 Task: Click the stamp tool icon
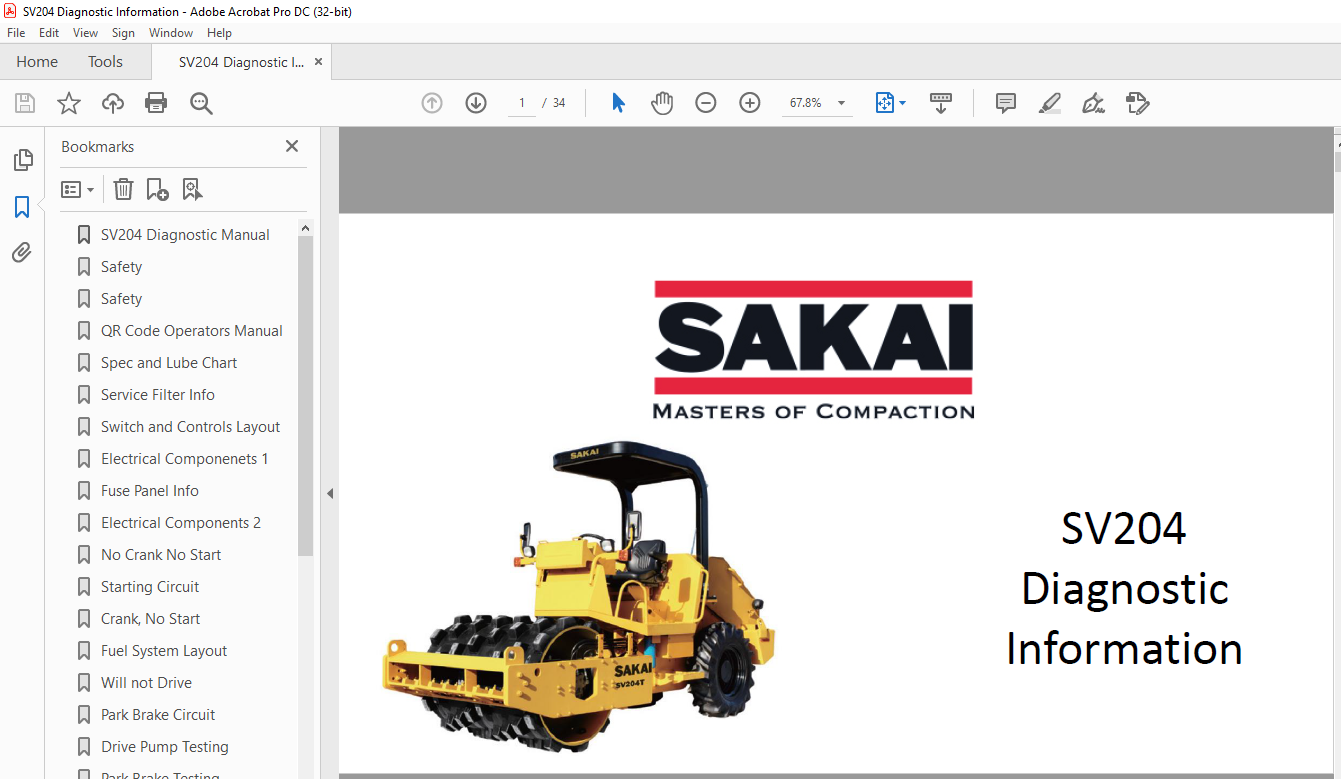pyautogui.click(x=1137, y=103)
